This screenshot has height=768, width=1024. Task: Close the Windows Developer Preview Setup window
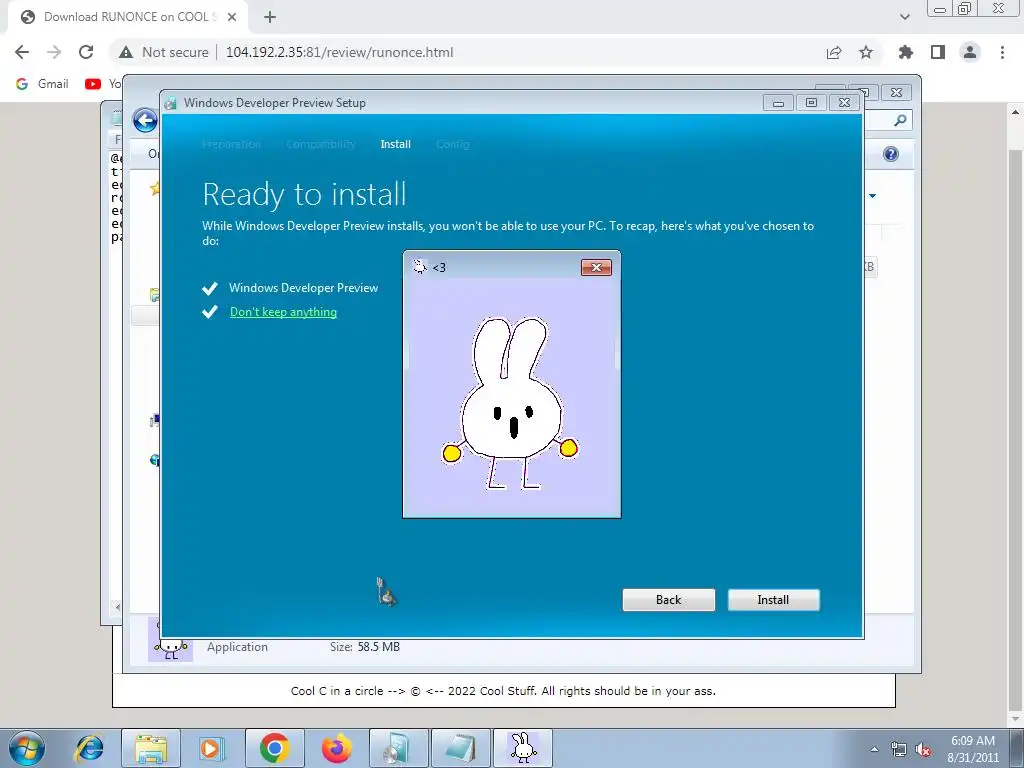[844, 103]
